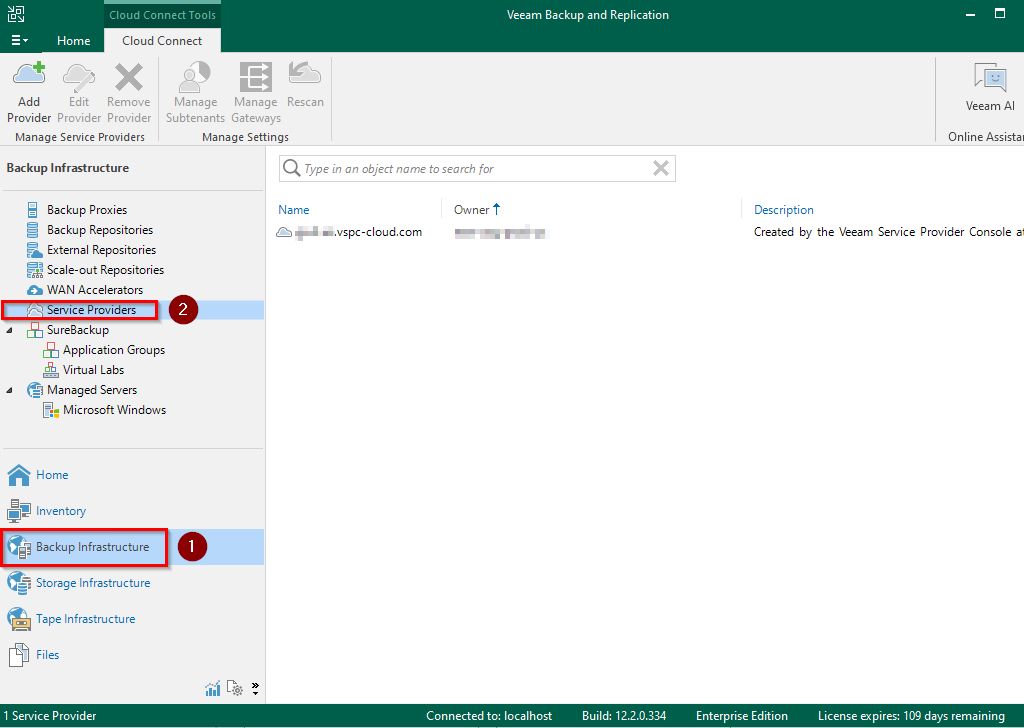
Task: Click the search magnifier icon
Action: click(291, 168)
